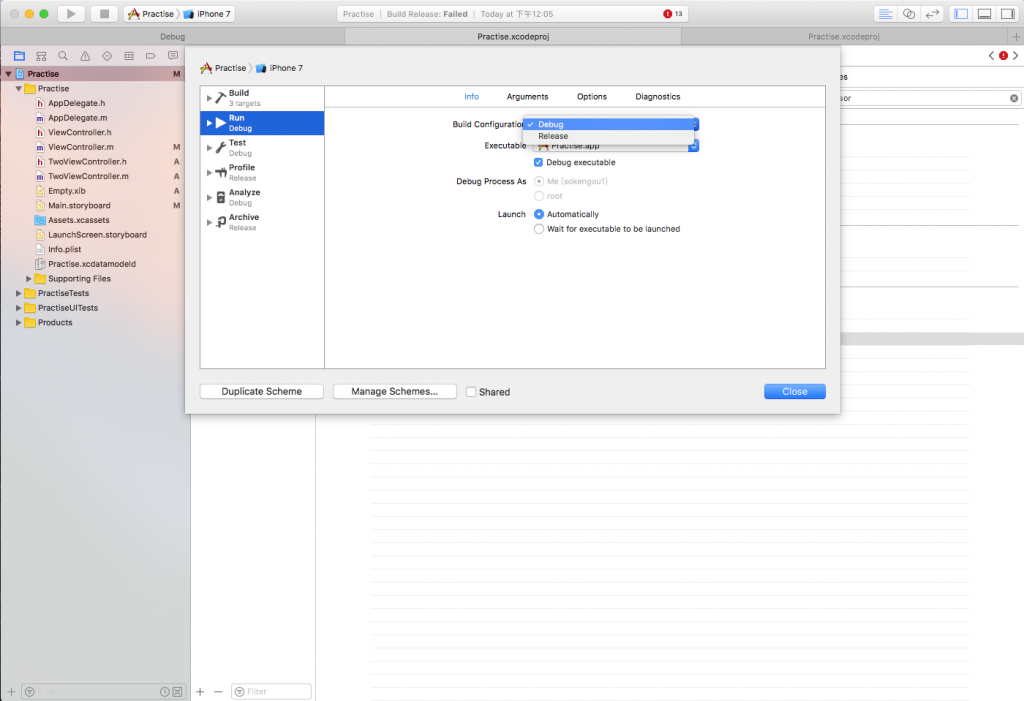Viewport: 1024px width, 701px height.
Task: Open the Issue navigator warning icon
Action: [x=85, y=56]
